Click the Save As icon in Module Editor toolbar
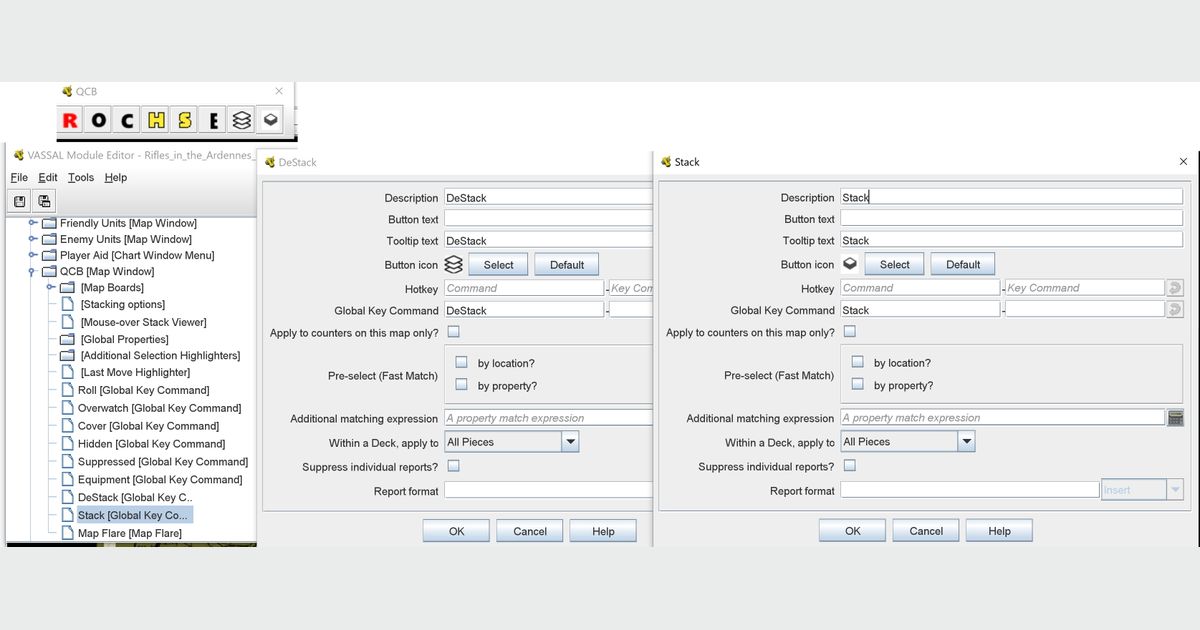The width and height of the screenshot is (1200, 630). tap(45, 201)
